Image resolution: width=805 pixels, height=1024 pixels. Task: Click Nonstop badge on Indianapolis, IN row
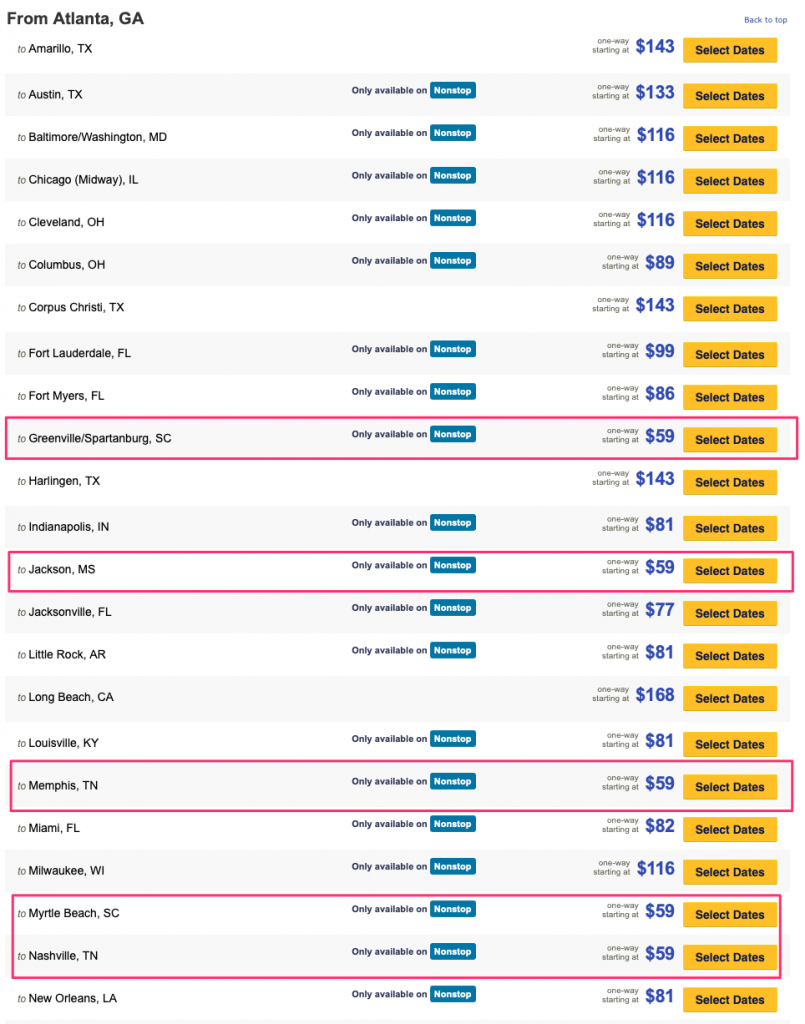(452, 523)
